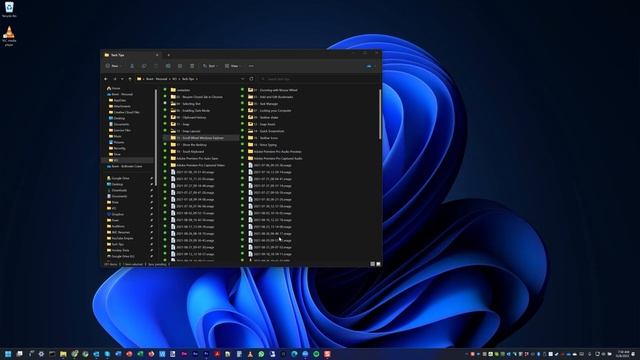
Task: Open the Windows Start menu
Action: point(8,354)
